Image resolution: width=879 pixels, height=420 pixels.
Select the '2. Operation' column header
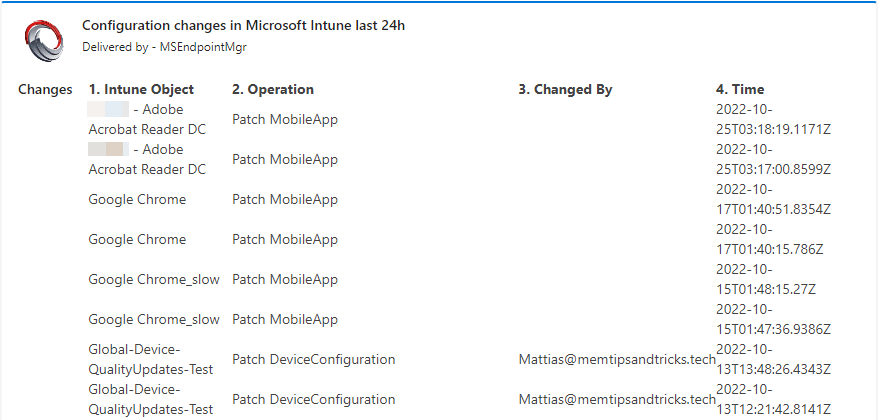pos(273,89)
